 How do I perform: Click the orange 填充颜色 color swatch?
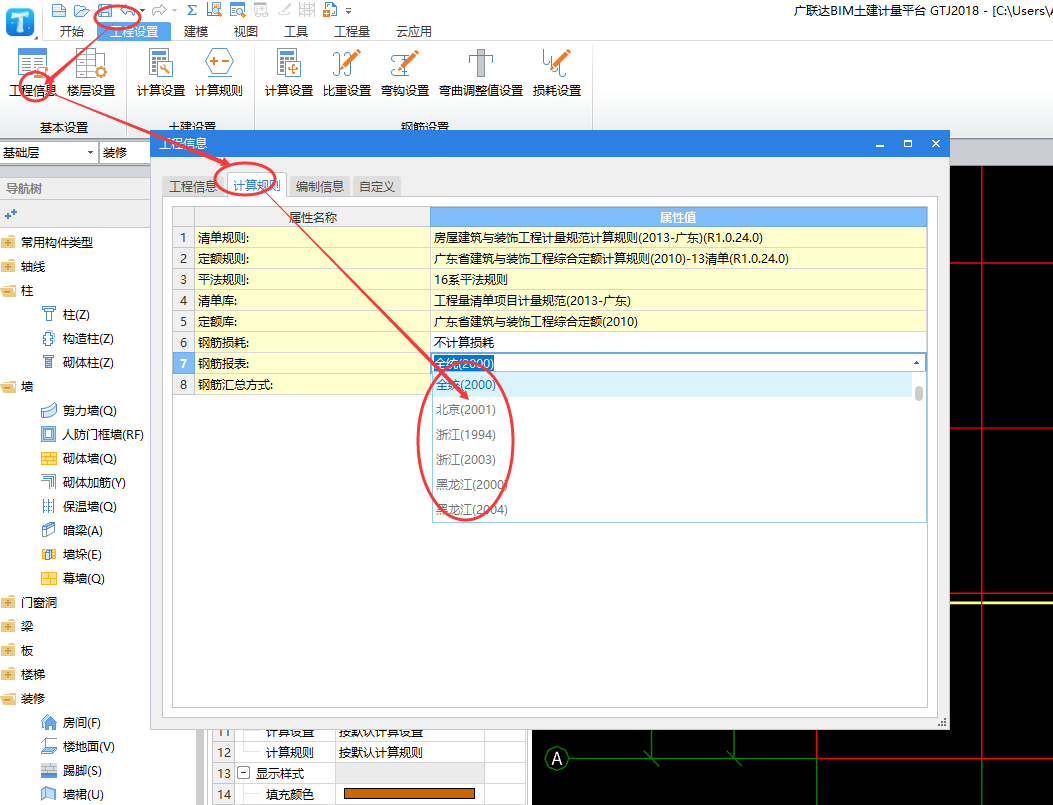[x=409, y=794]
